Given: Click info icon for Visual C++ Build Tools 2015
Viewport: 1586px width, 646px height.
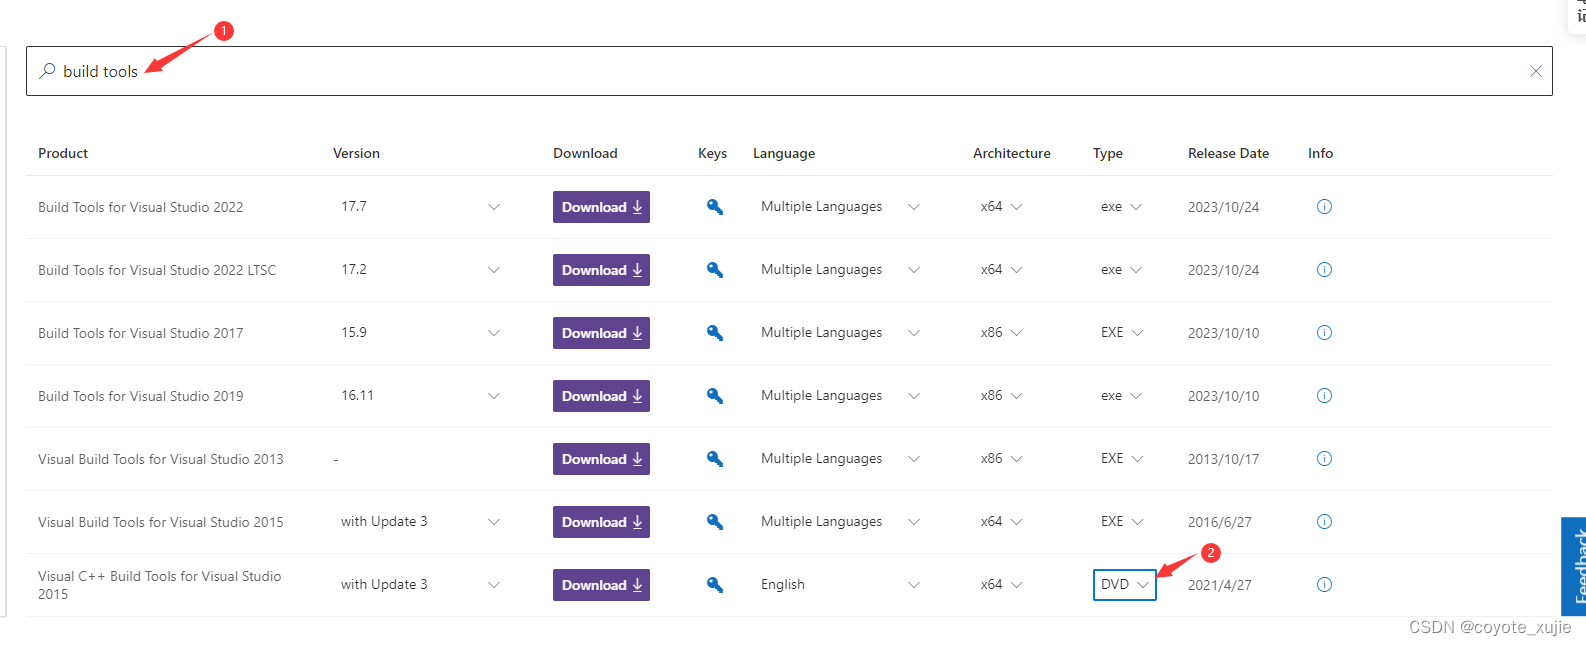Looking at the screenshot, I should [x=1324, y=585].
